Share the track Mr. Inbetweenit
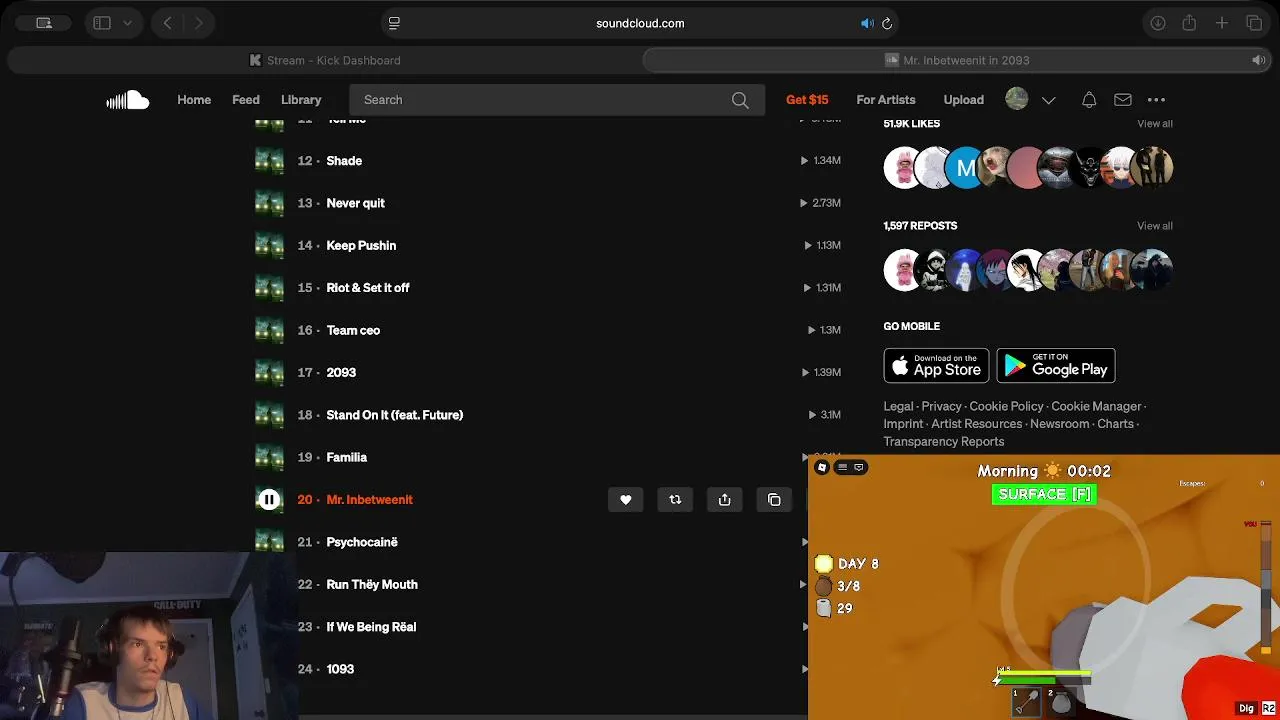This screenshot has width=1280, height=720. (725, 500)
